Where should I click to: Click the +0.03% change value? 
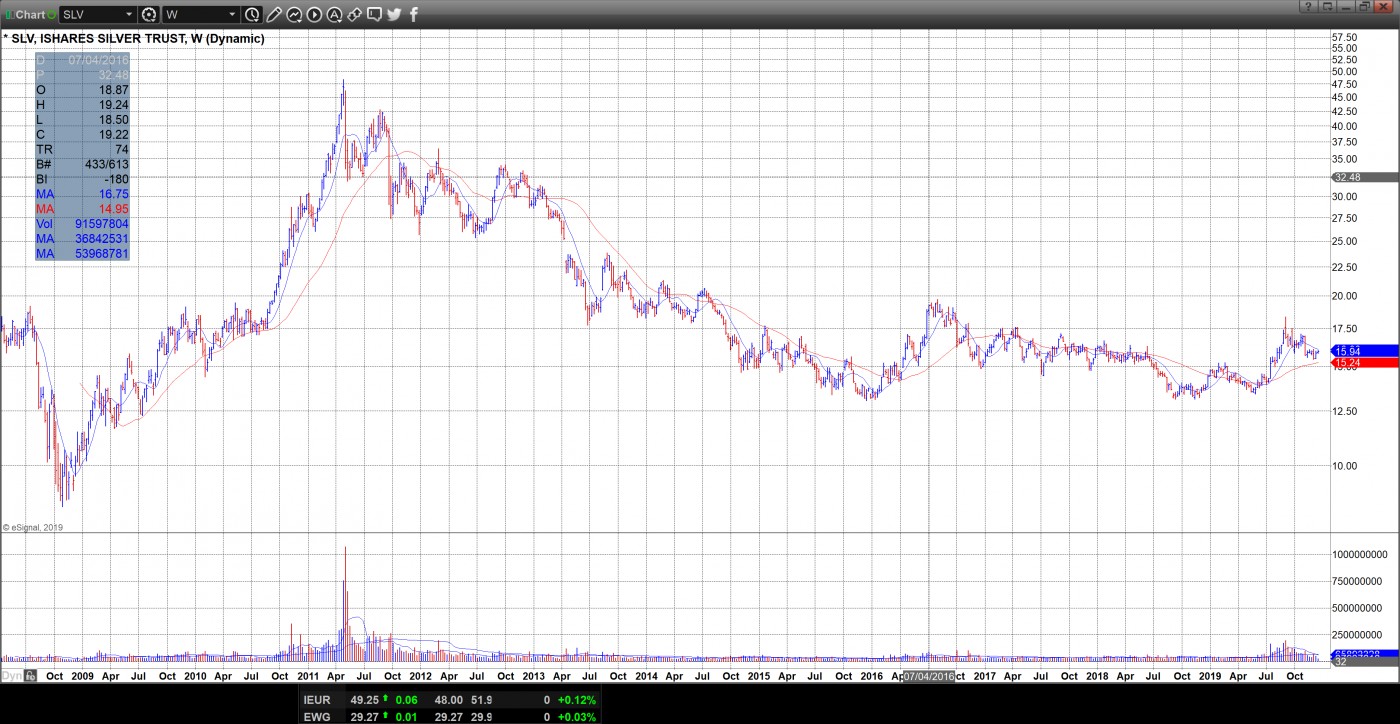(579, 716)
